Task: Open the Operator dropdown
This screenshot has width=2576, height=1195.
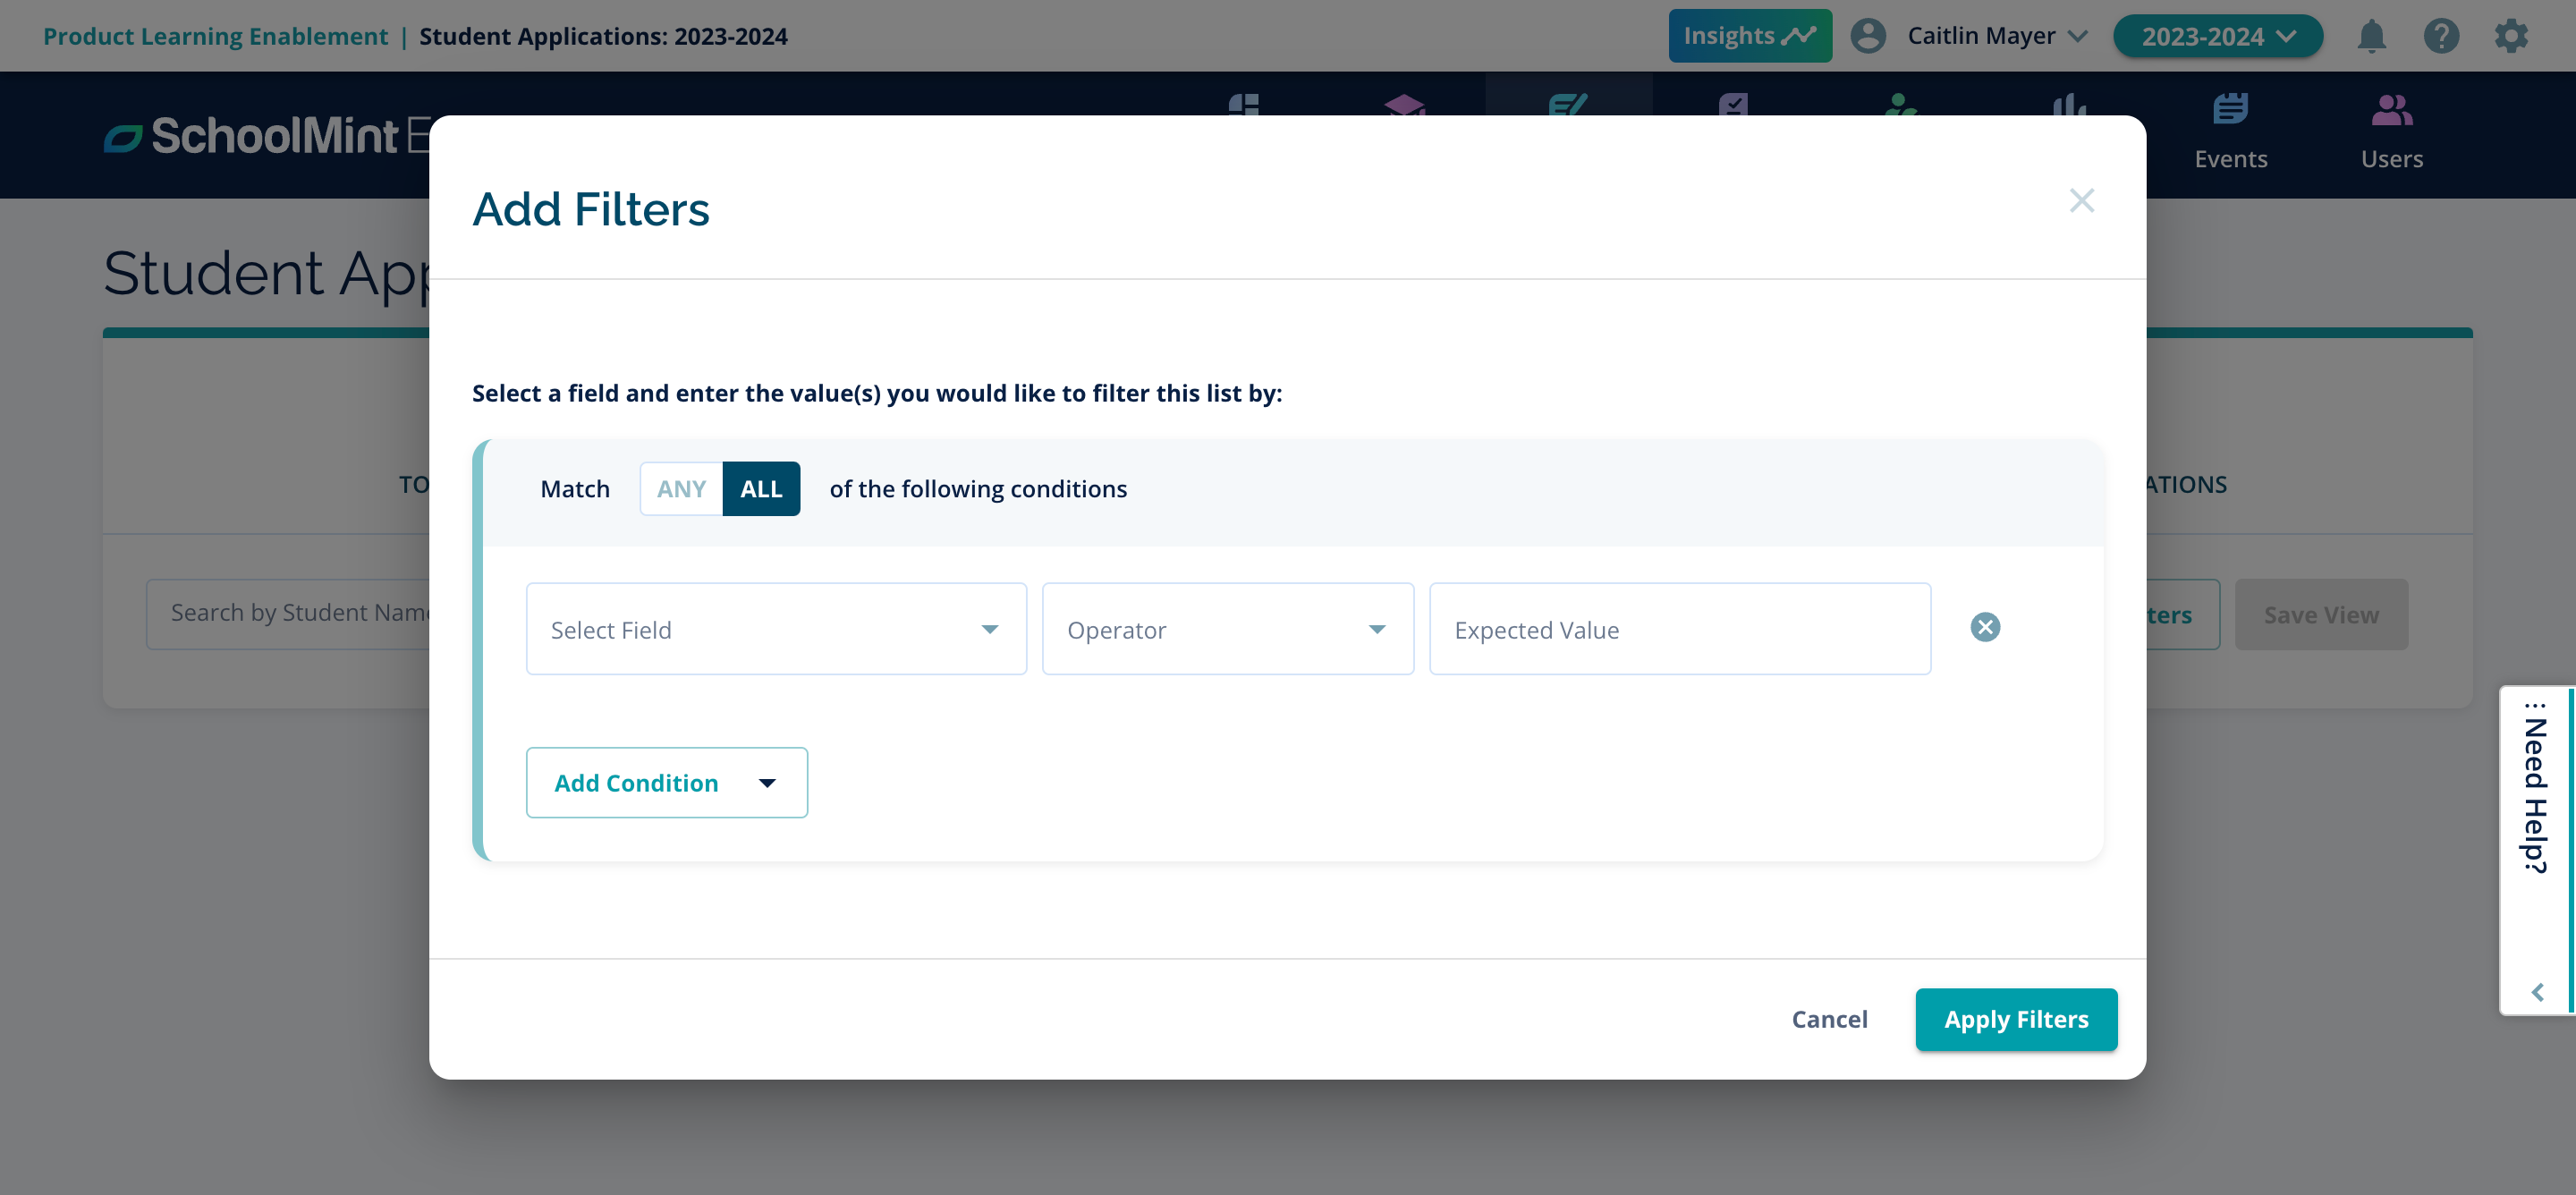Action: (x=1227, y=629)
